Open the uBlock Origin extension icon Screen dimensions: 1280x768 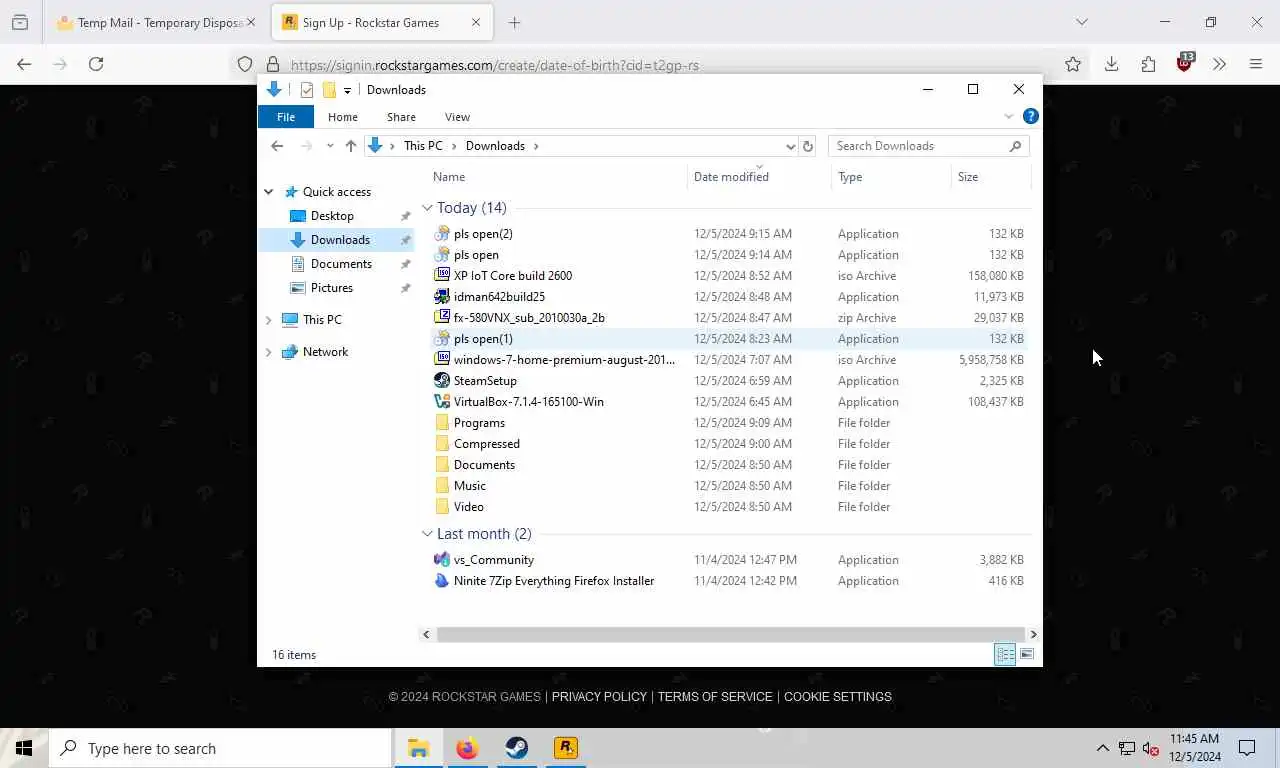point(1185,64)
